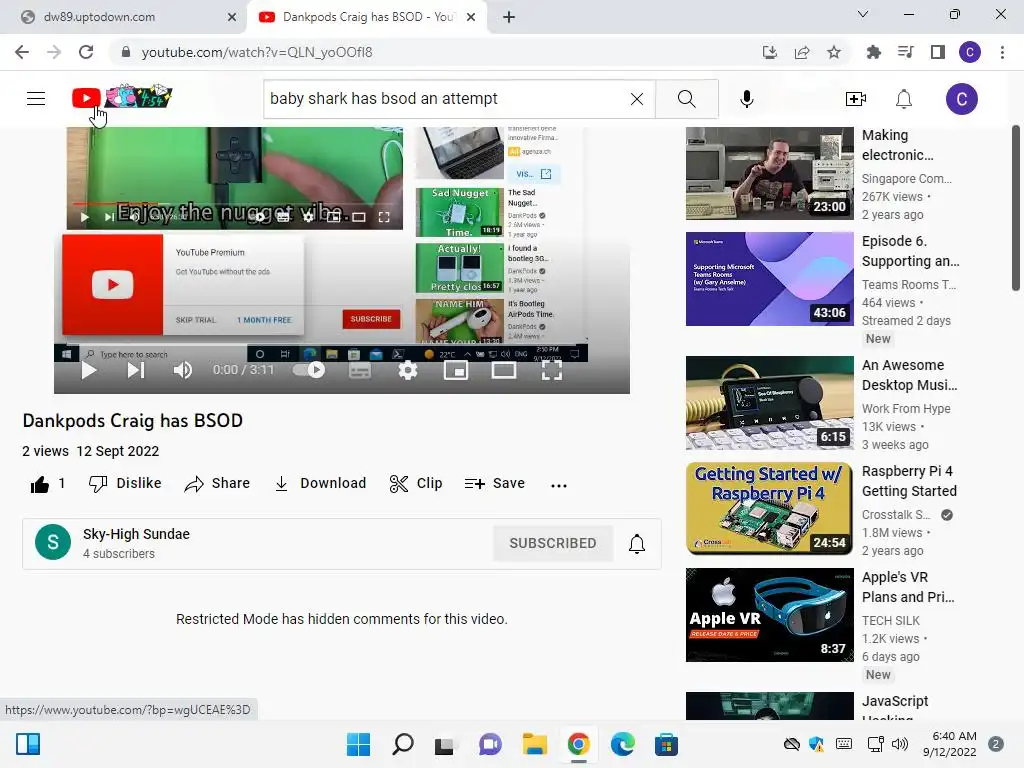
Task: Close the dw89.uptodown.com tab
Action: (232, 17)
